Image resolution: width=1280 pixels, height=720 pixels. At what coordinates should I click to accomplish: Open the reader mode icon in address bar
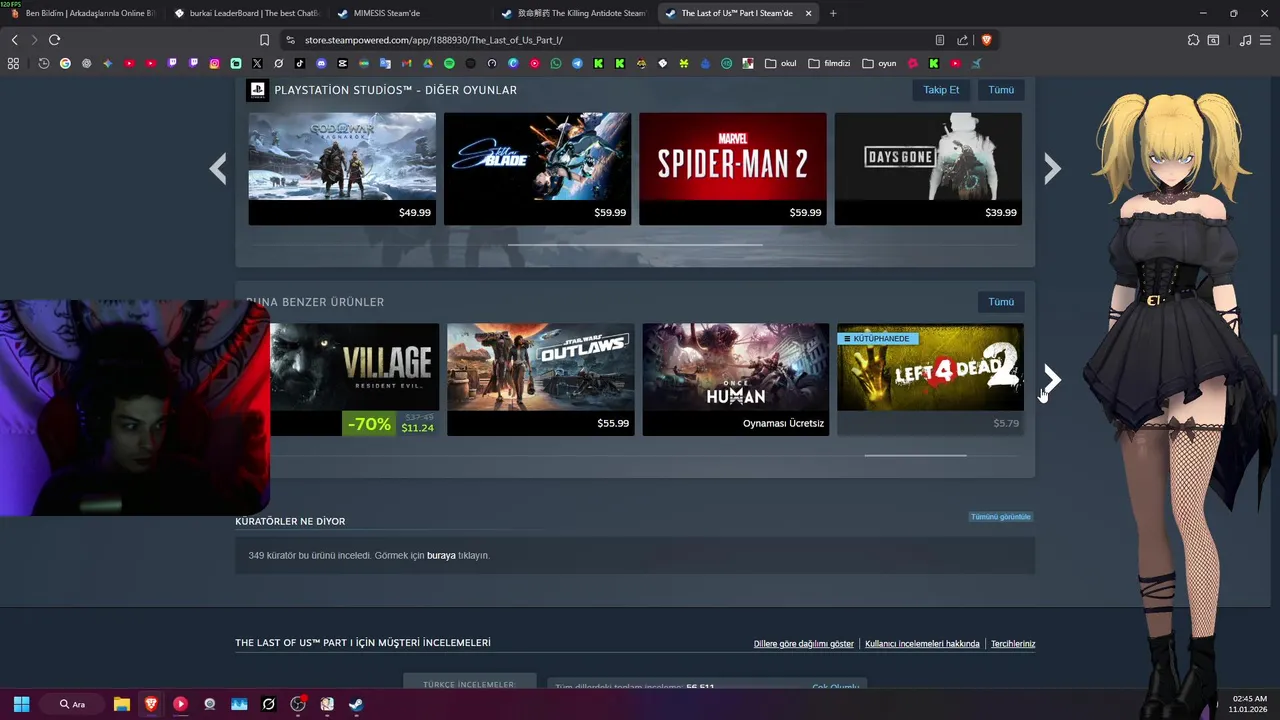click(x=940, y=40)
